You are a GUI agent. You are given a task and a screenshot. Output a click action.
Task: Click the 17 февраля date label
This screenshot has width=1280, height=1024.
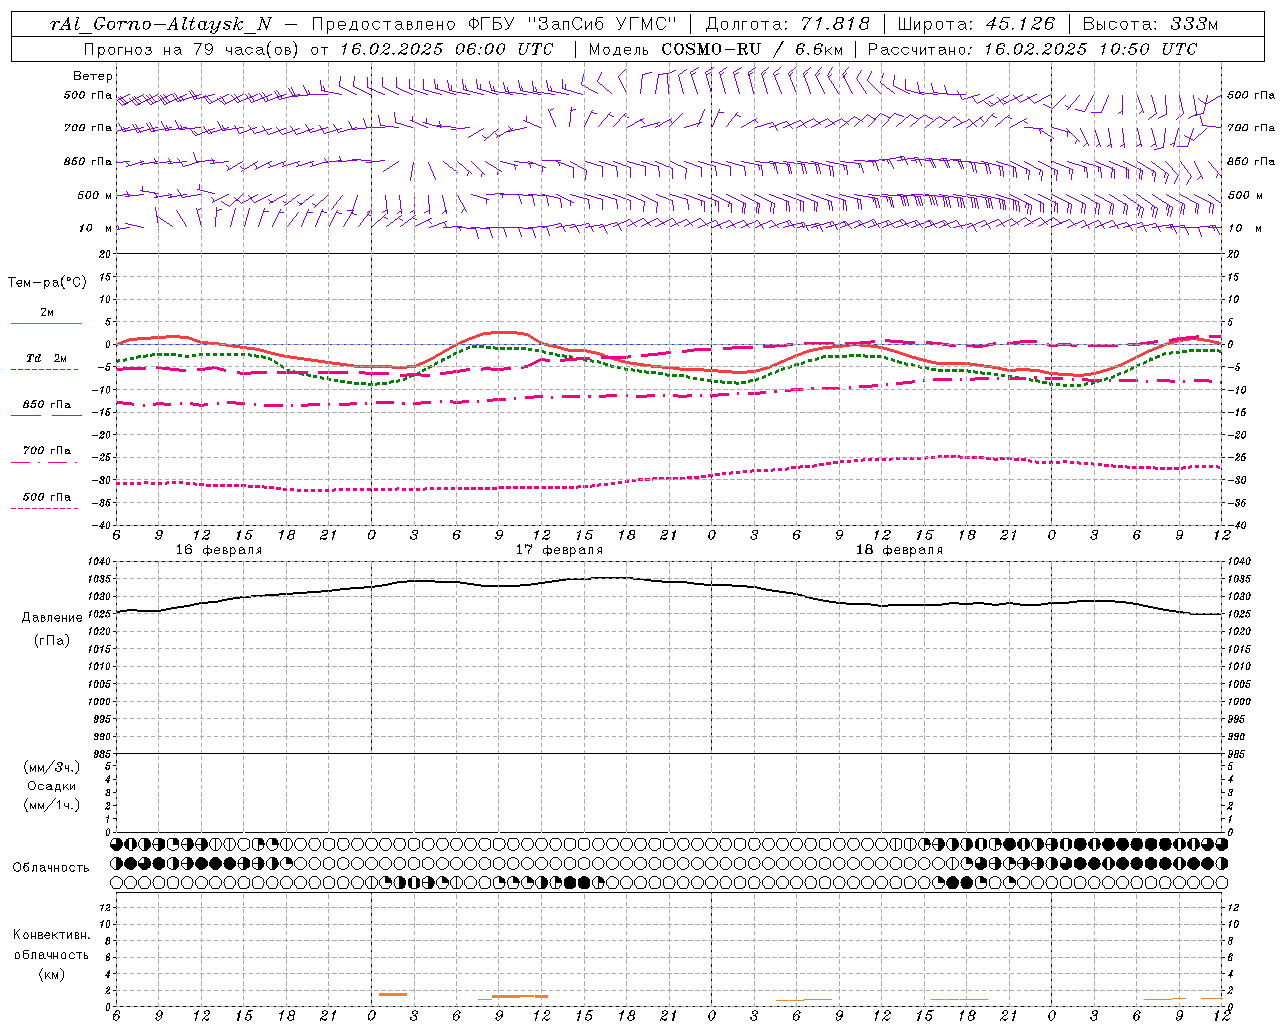[559, 550]
